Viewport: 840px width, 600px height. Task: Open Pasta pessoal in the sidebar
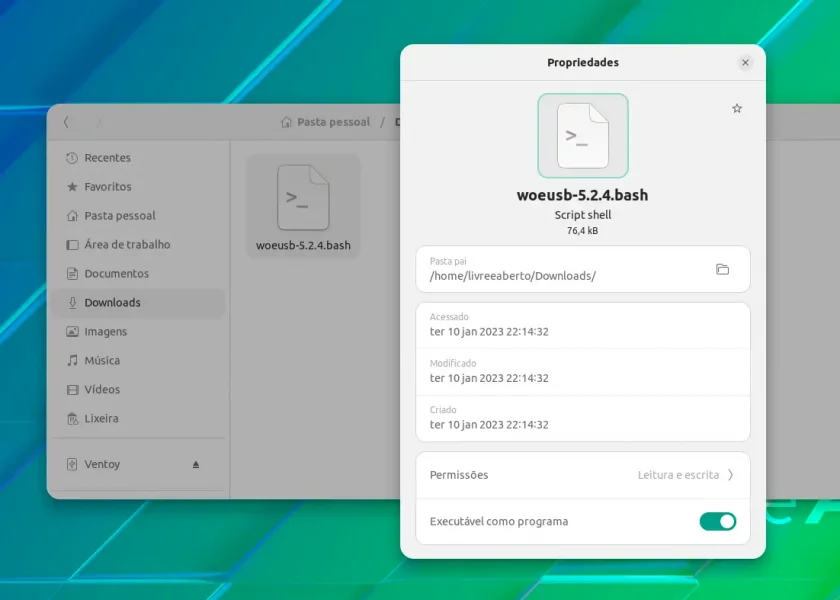click(x=139, y=215)
